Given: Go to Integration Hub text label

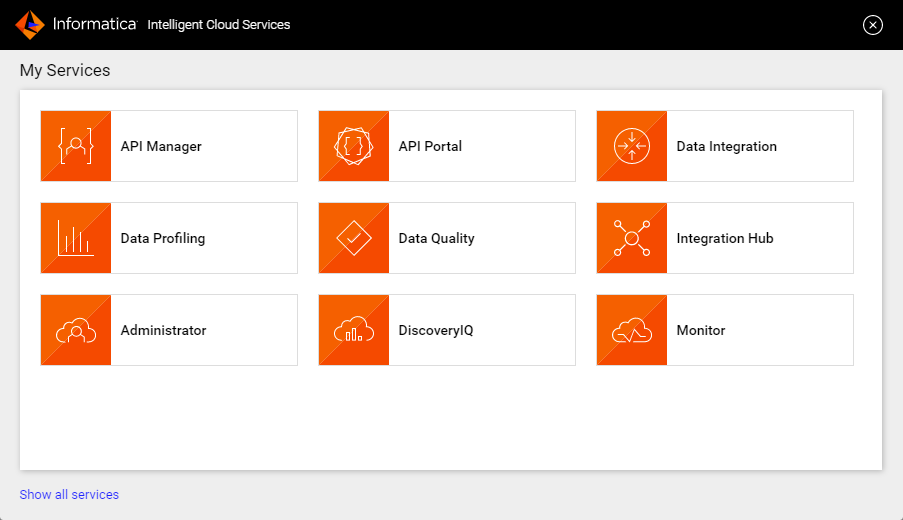Looking at the screenshot, I should point(725,238).
